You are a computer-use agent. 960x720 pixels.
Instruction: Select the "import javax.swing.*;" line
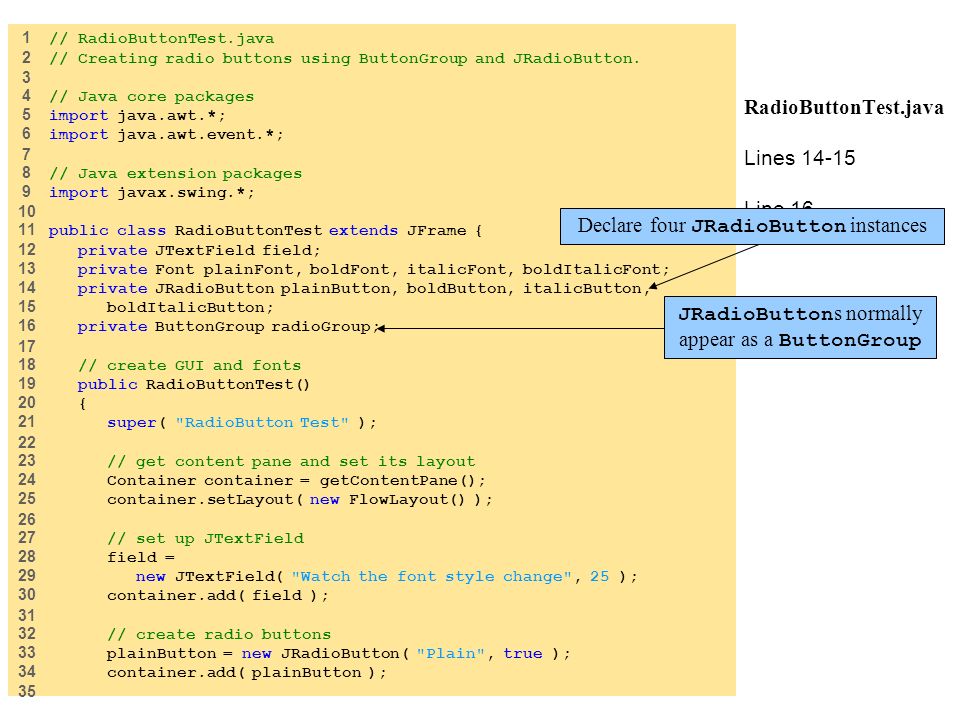click(152, 193)
